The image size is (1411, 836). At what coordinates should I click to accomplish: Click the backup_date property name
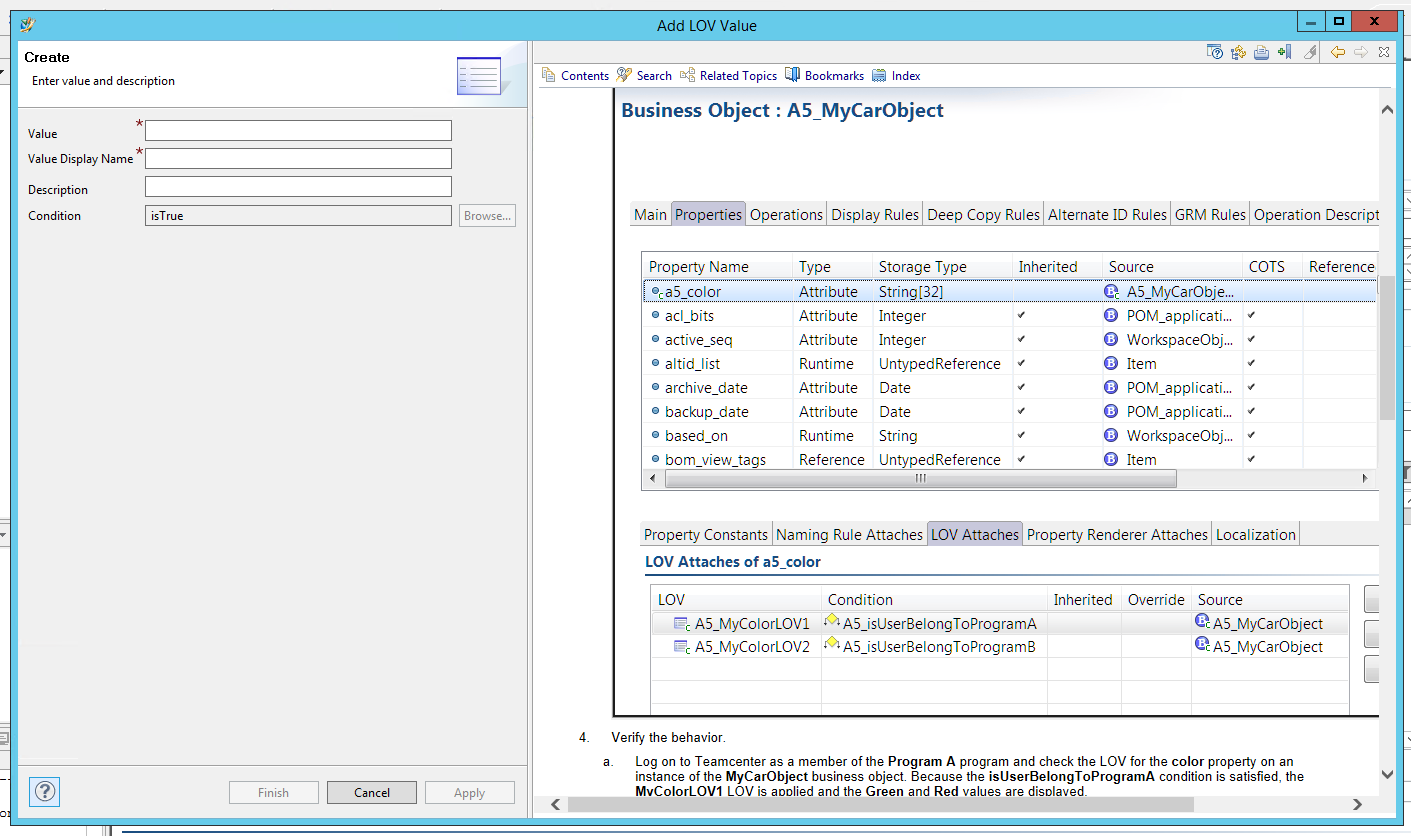tap(706, 411)
